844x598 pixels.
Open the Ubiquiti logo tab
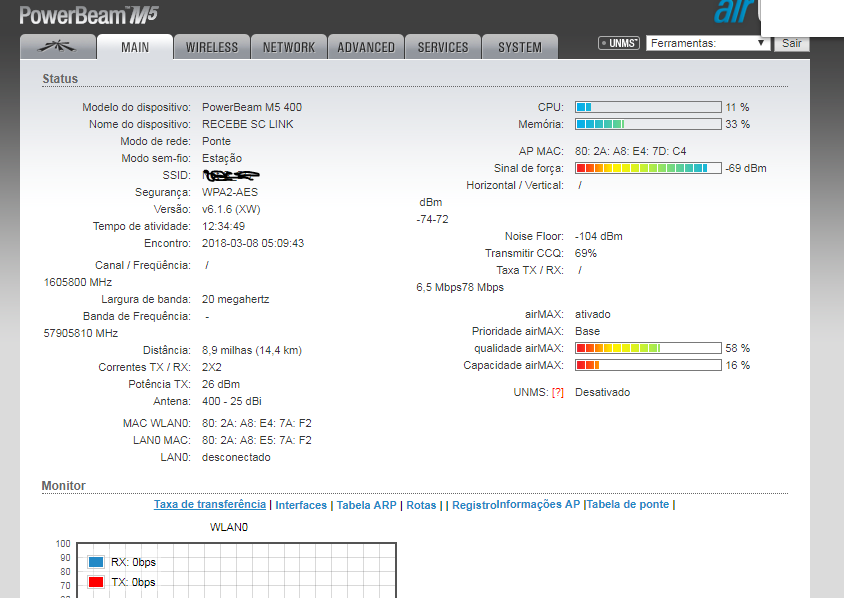58,47
